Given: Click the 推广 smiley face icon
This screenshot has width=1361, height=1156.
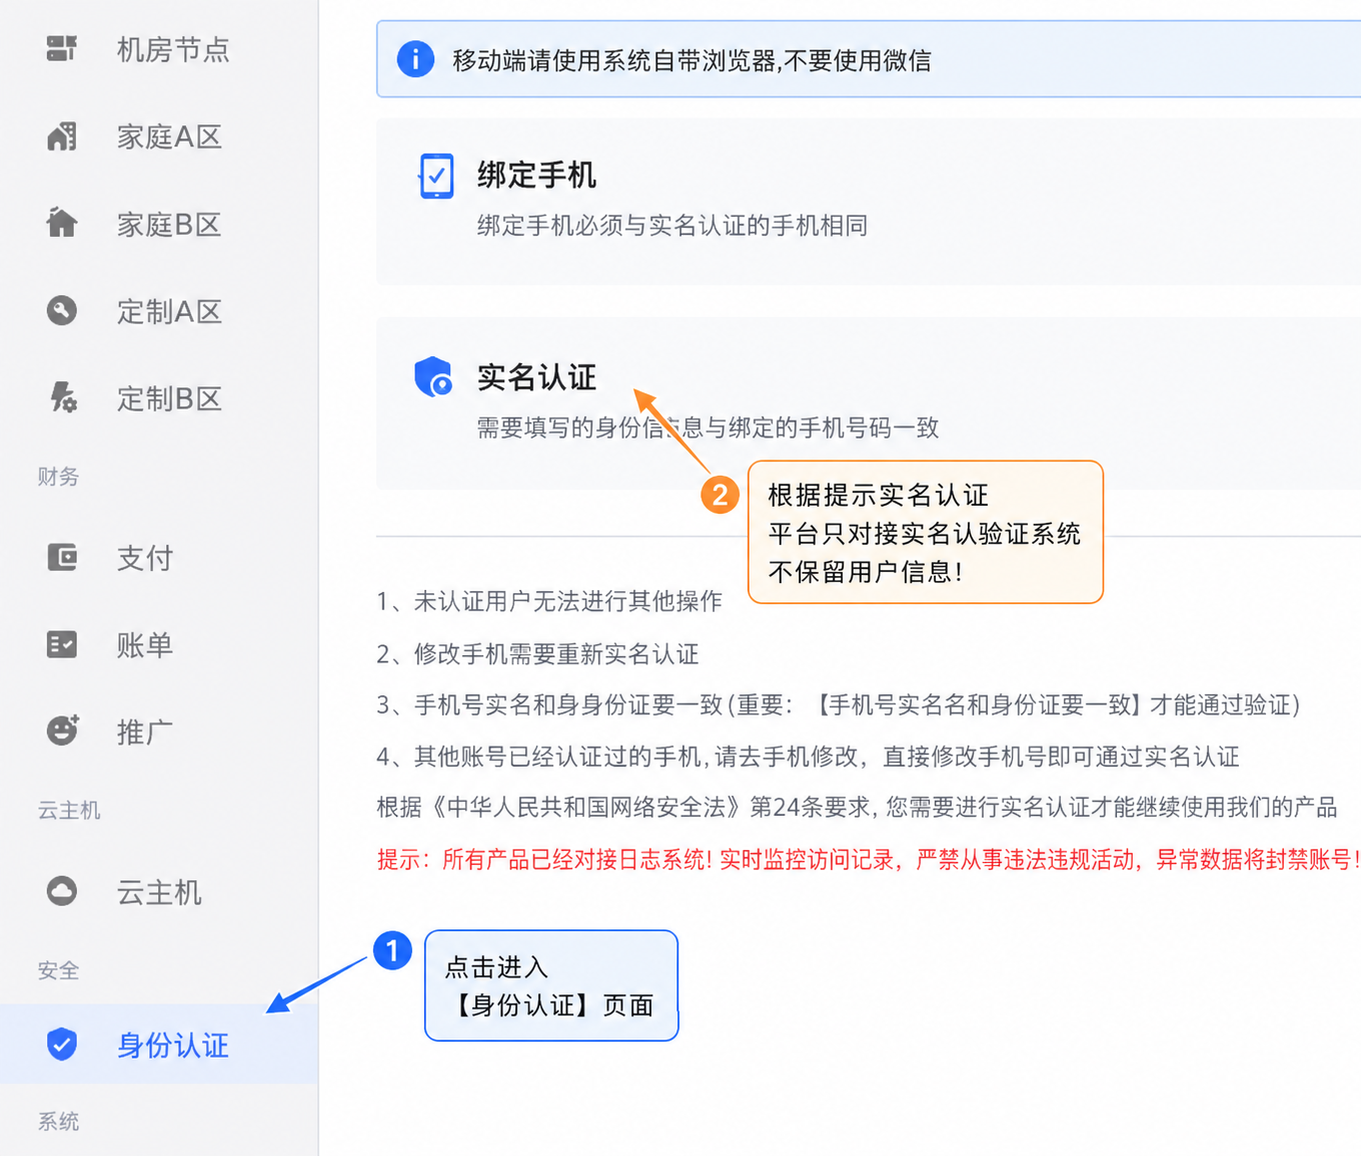Looking at the screenshot, I should pos(62,731).
